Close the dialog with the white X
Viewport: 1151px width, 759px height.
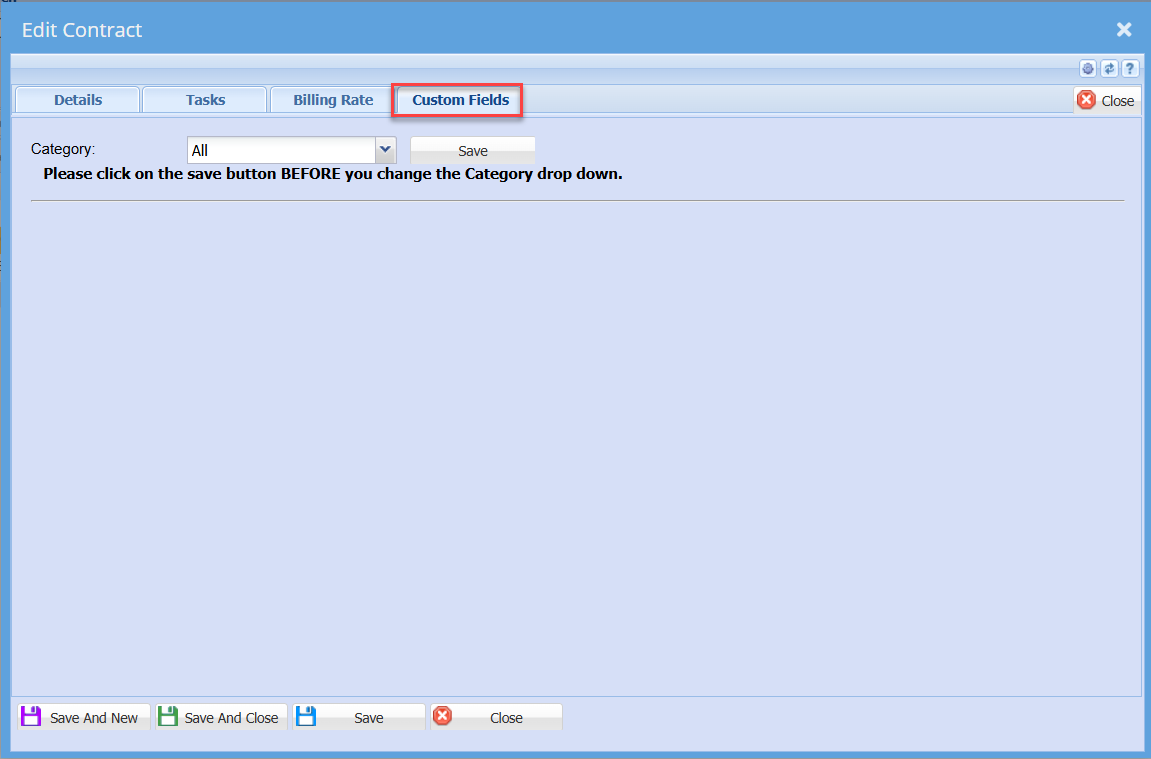coord(1124,29)
